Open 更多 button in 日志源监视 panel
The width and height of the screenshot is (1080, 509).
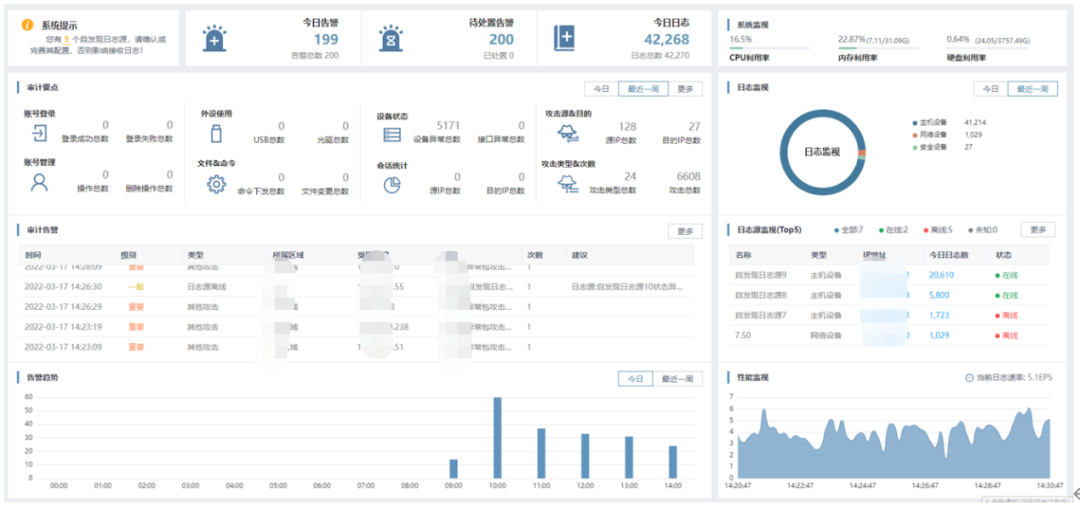pyautogui.click(x=1038, y=230)
